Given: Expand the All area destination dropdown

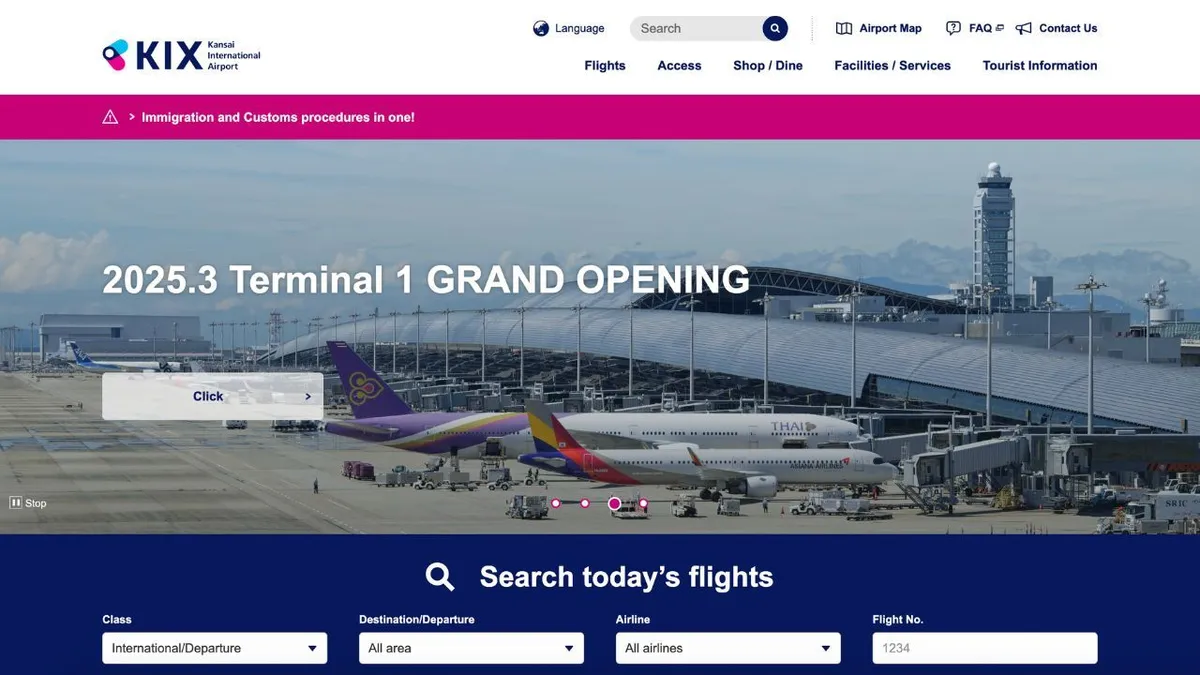Looking at the screenshot, I should point(471,648).
